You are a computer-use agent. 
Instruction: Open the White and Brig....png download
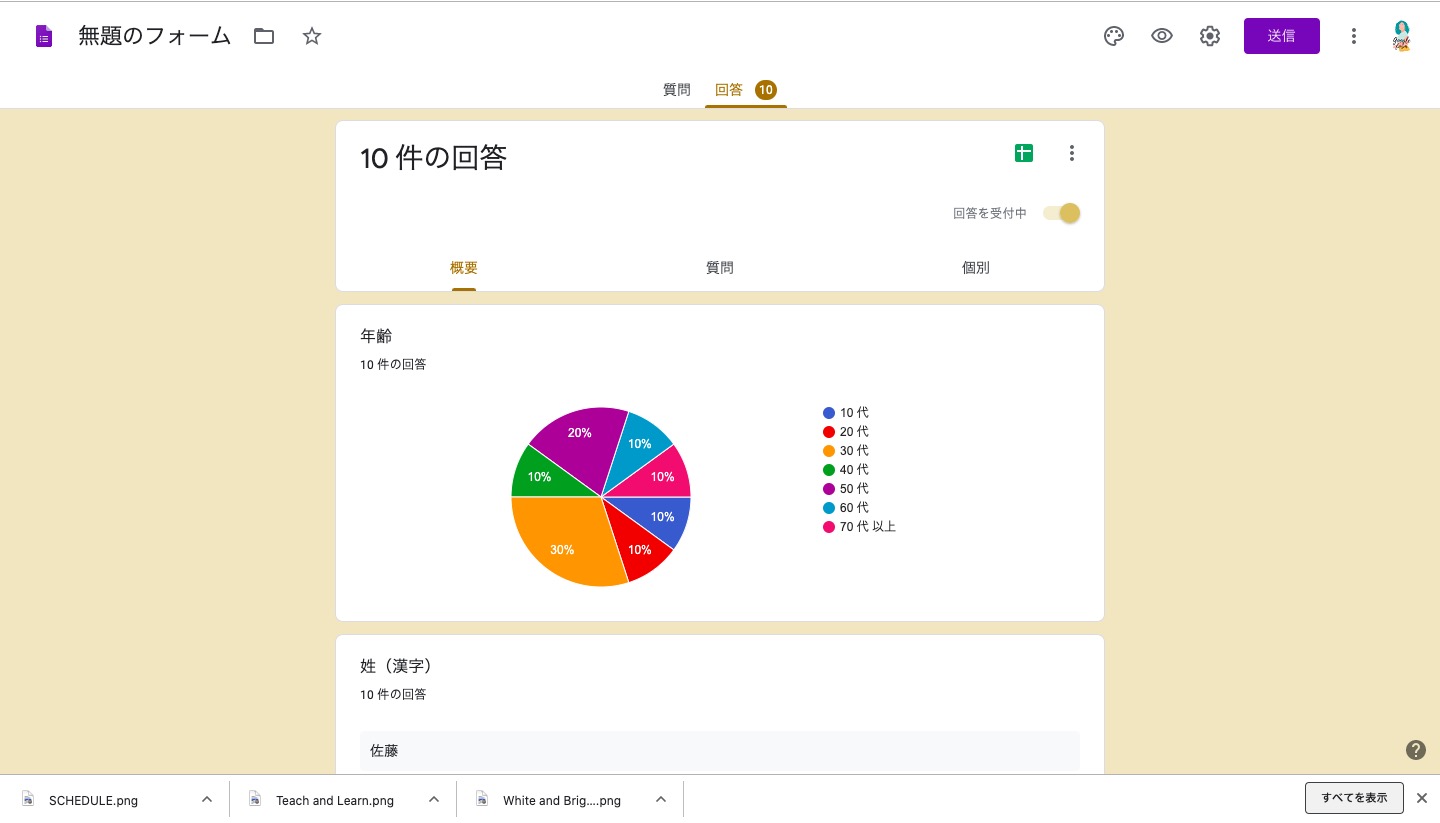(x=561, y=800)
